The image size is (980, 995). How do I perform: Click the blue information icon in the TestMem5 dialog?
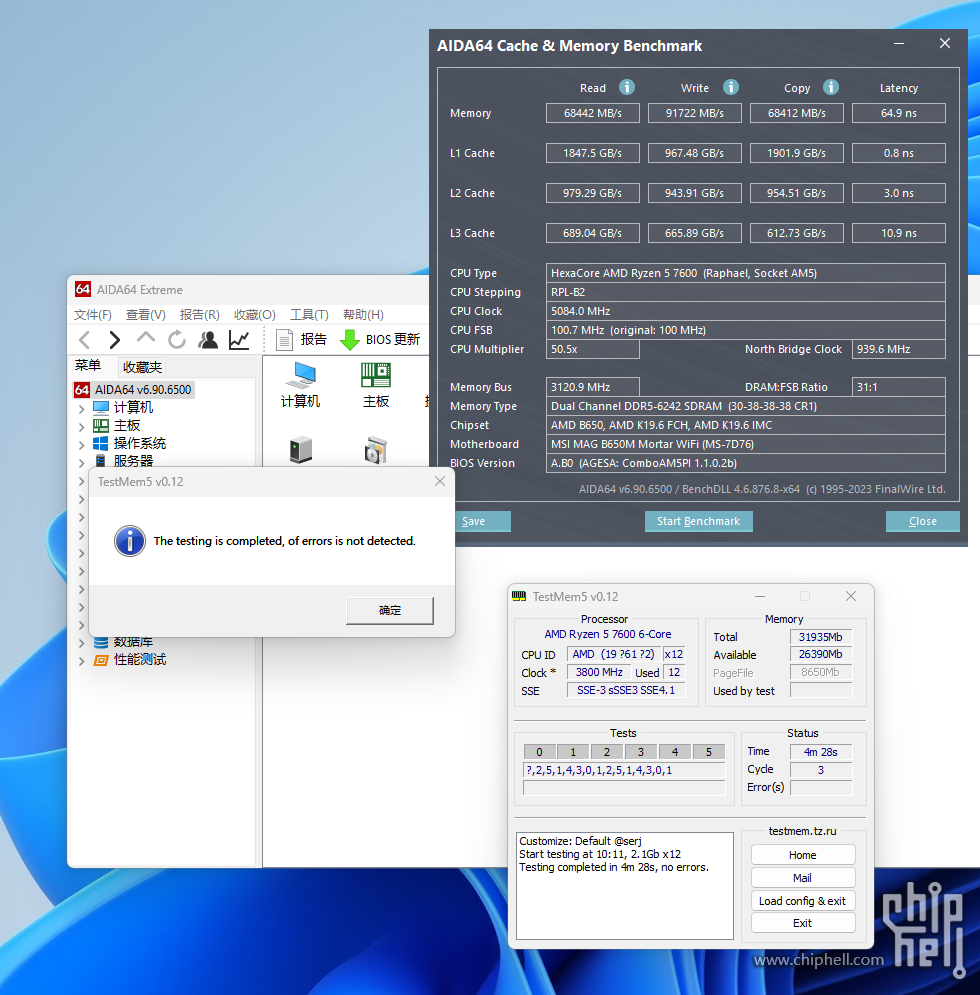click(x=129, y=541)
